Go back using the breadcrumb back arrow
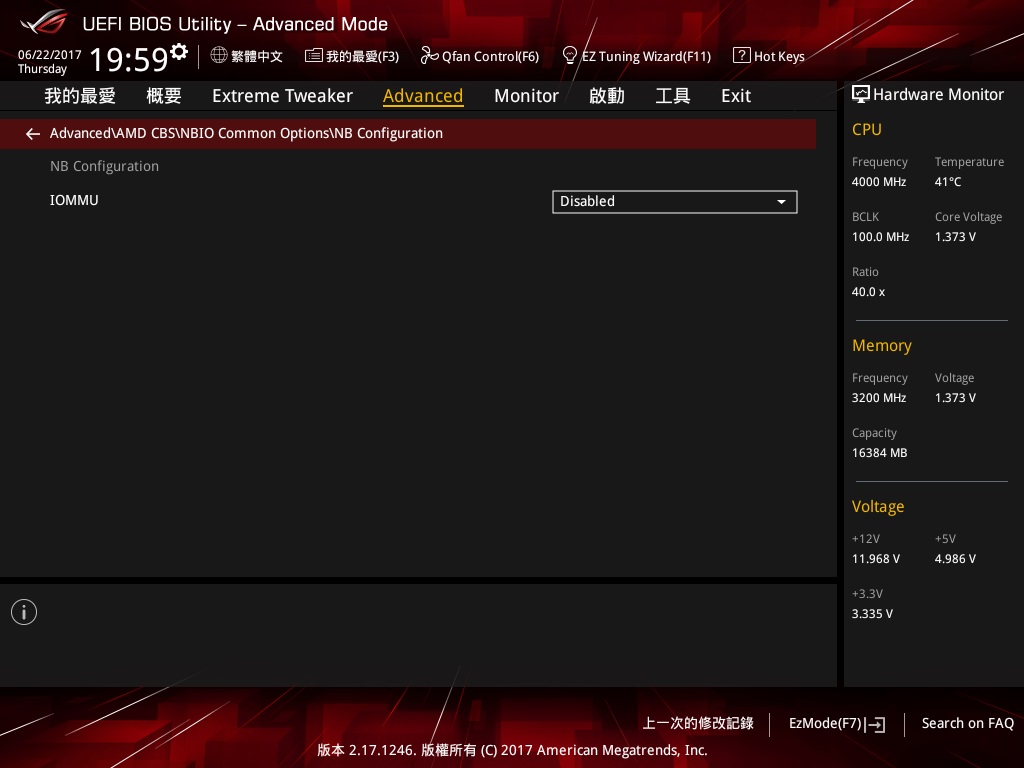The height and width of the screenshot is (768, 1024). [x=33, y=133]
